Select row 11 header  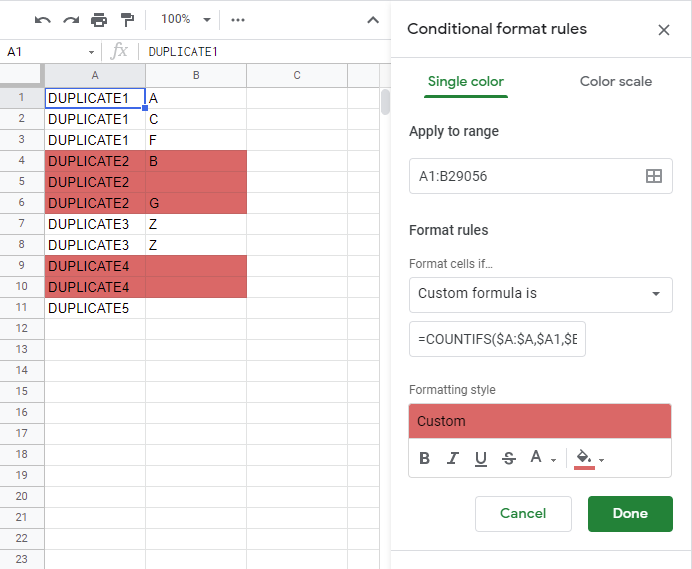22,308
